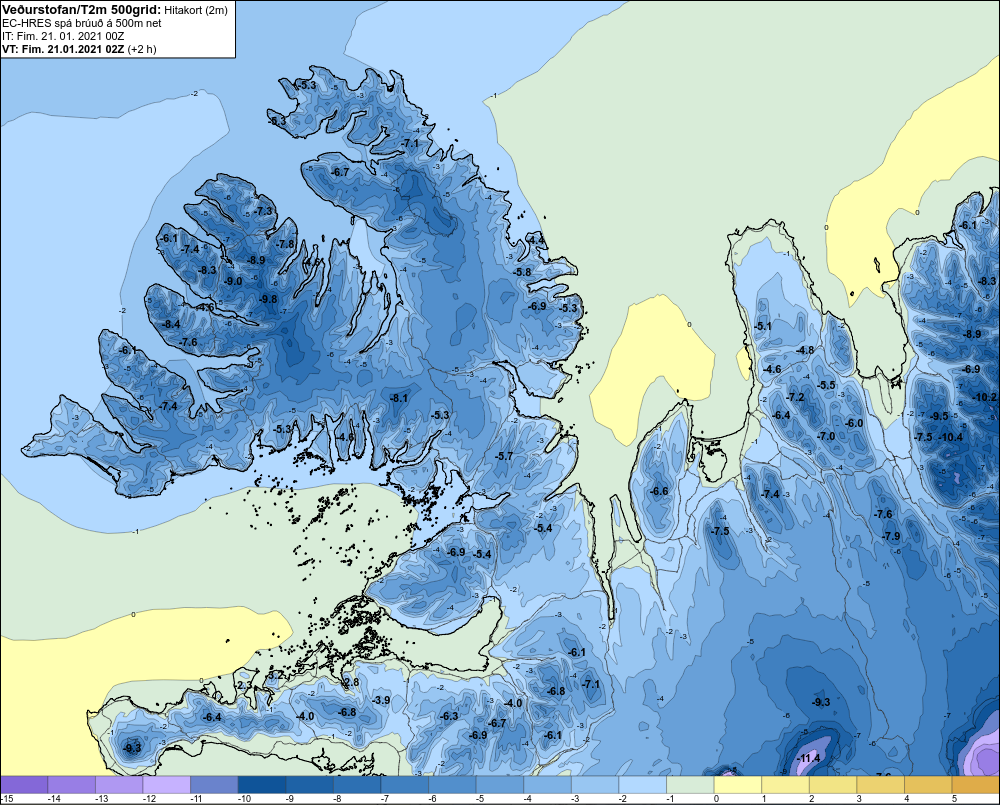Select the -10.2 temperature label
This screenshot has height=805, width=1000.
point(985,397)
